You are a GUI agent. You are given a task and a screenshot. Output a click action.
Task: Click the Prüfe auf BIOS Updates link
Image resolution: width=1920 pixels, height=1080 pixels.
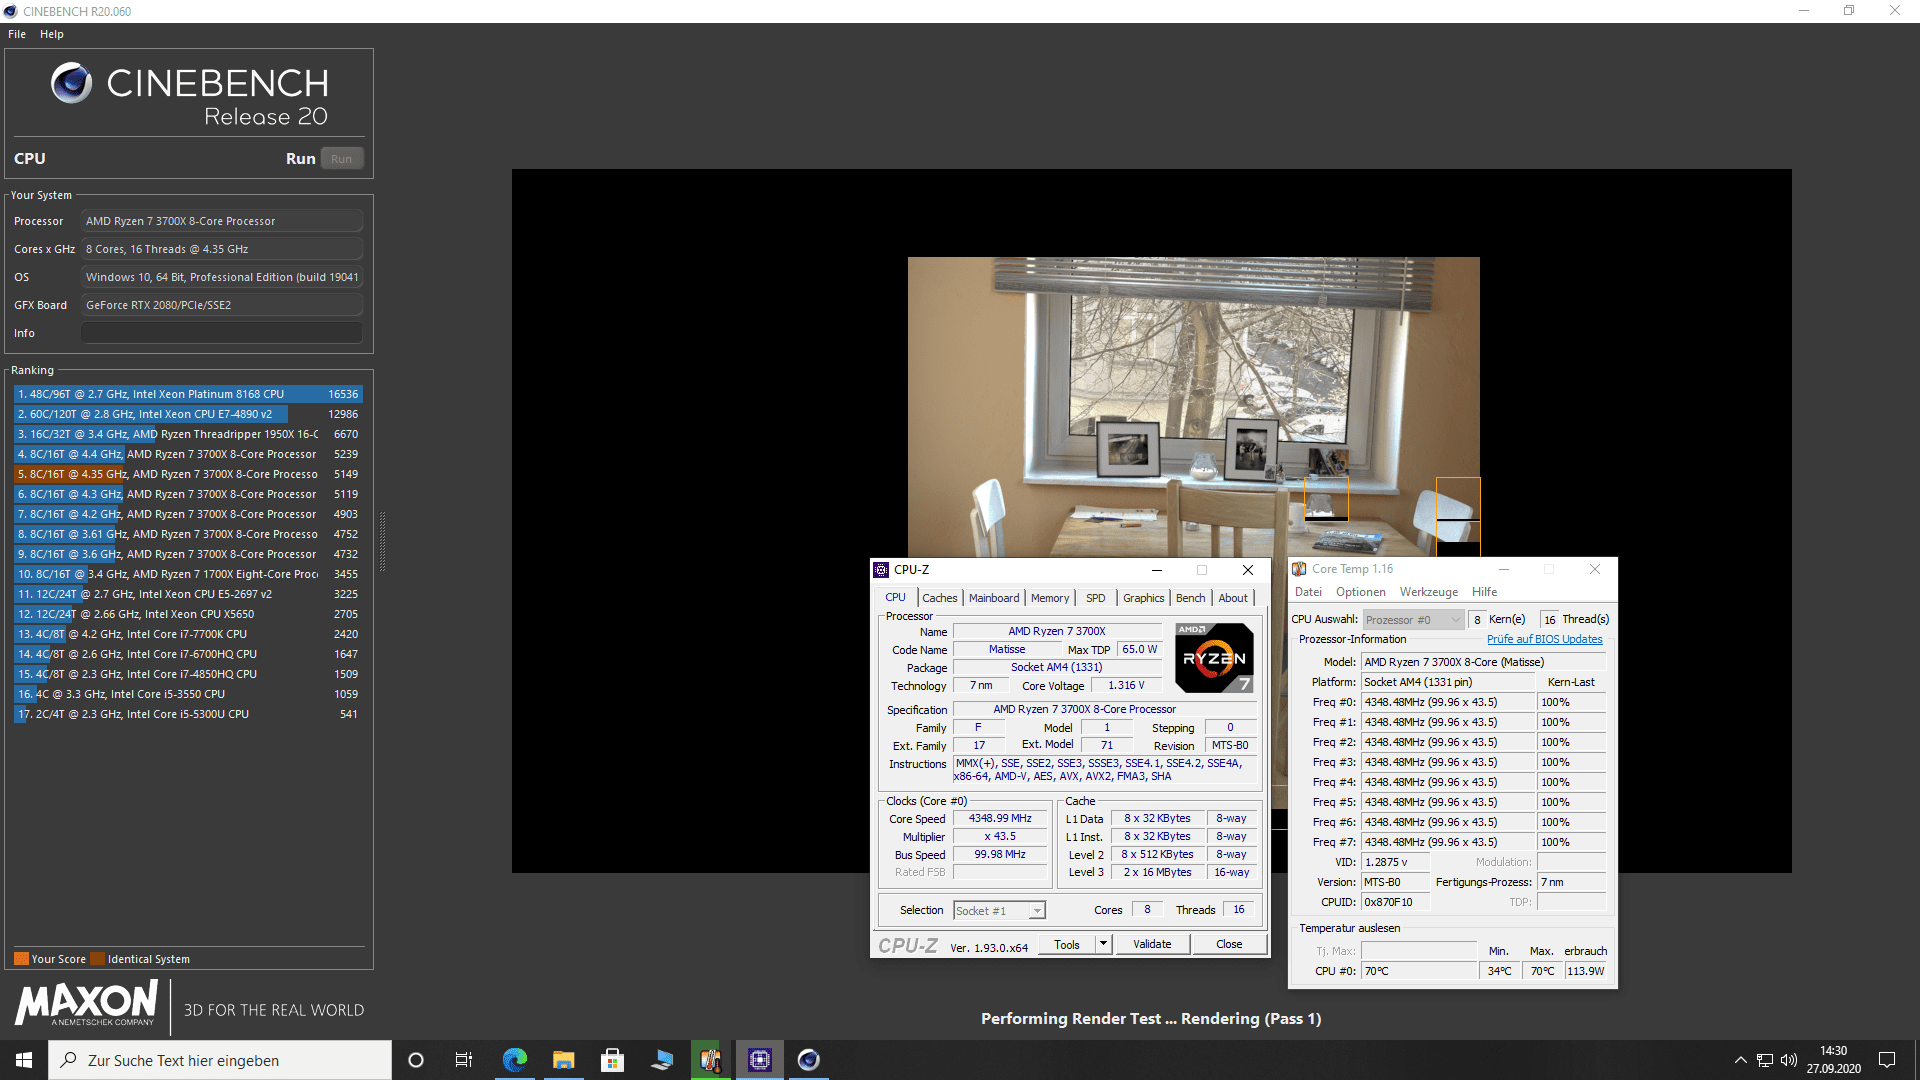1543,639
